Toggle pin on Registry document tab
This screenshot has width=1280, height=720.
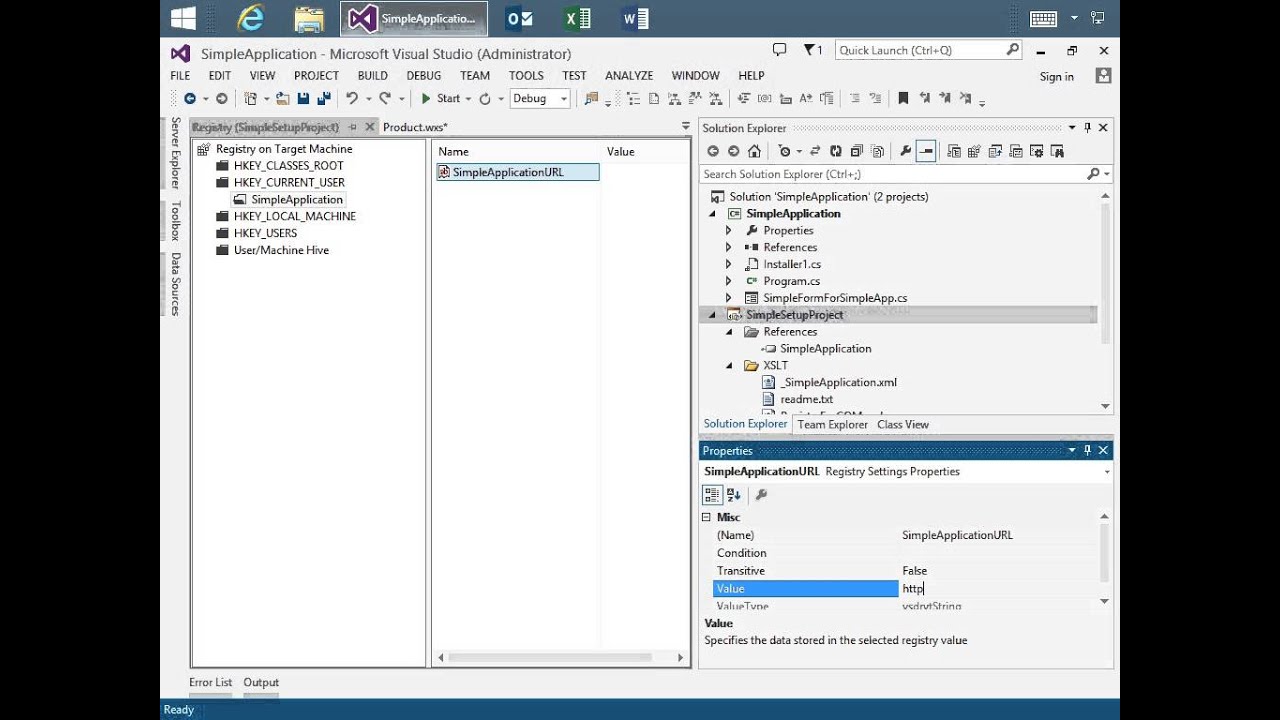click(x=352, y=127)
